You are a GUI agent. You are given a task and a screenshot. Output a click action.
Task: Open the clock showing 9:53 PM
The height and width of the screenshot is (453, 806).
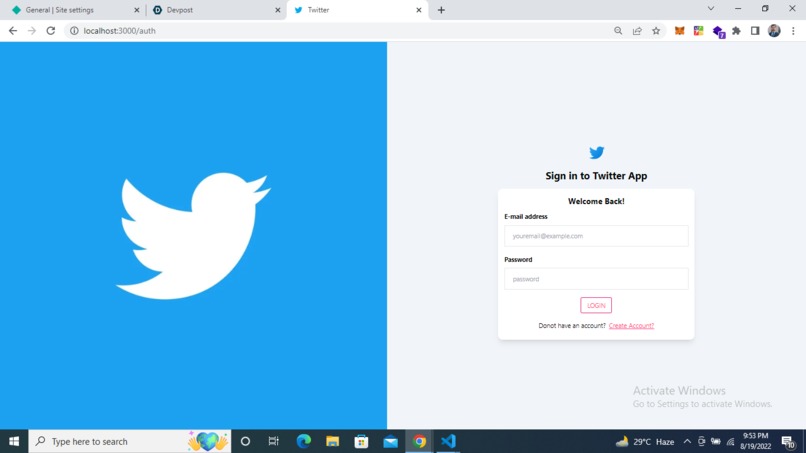(x=756, y=441)
